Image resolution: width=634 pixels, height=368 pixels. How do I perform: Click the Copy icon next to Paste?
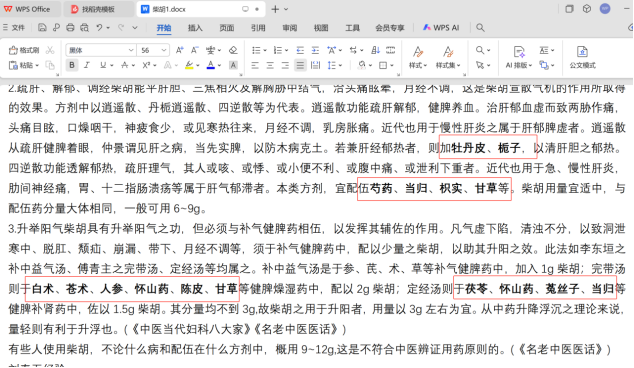50,65
